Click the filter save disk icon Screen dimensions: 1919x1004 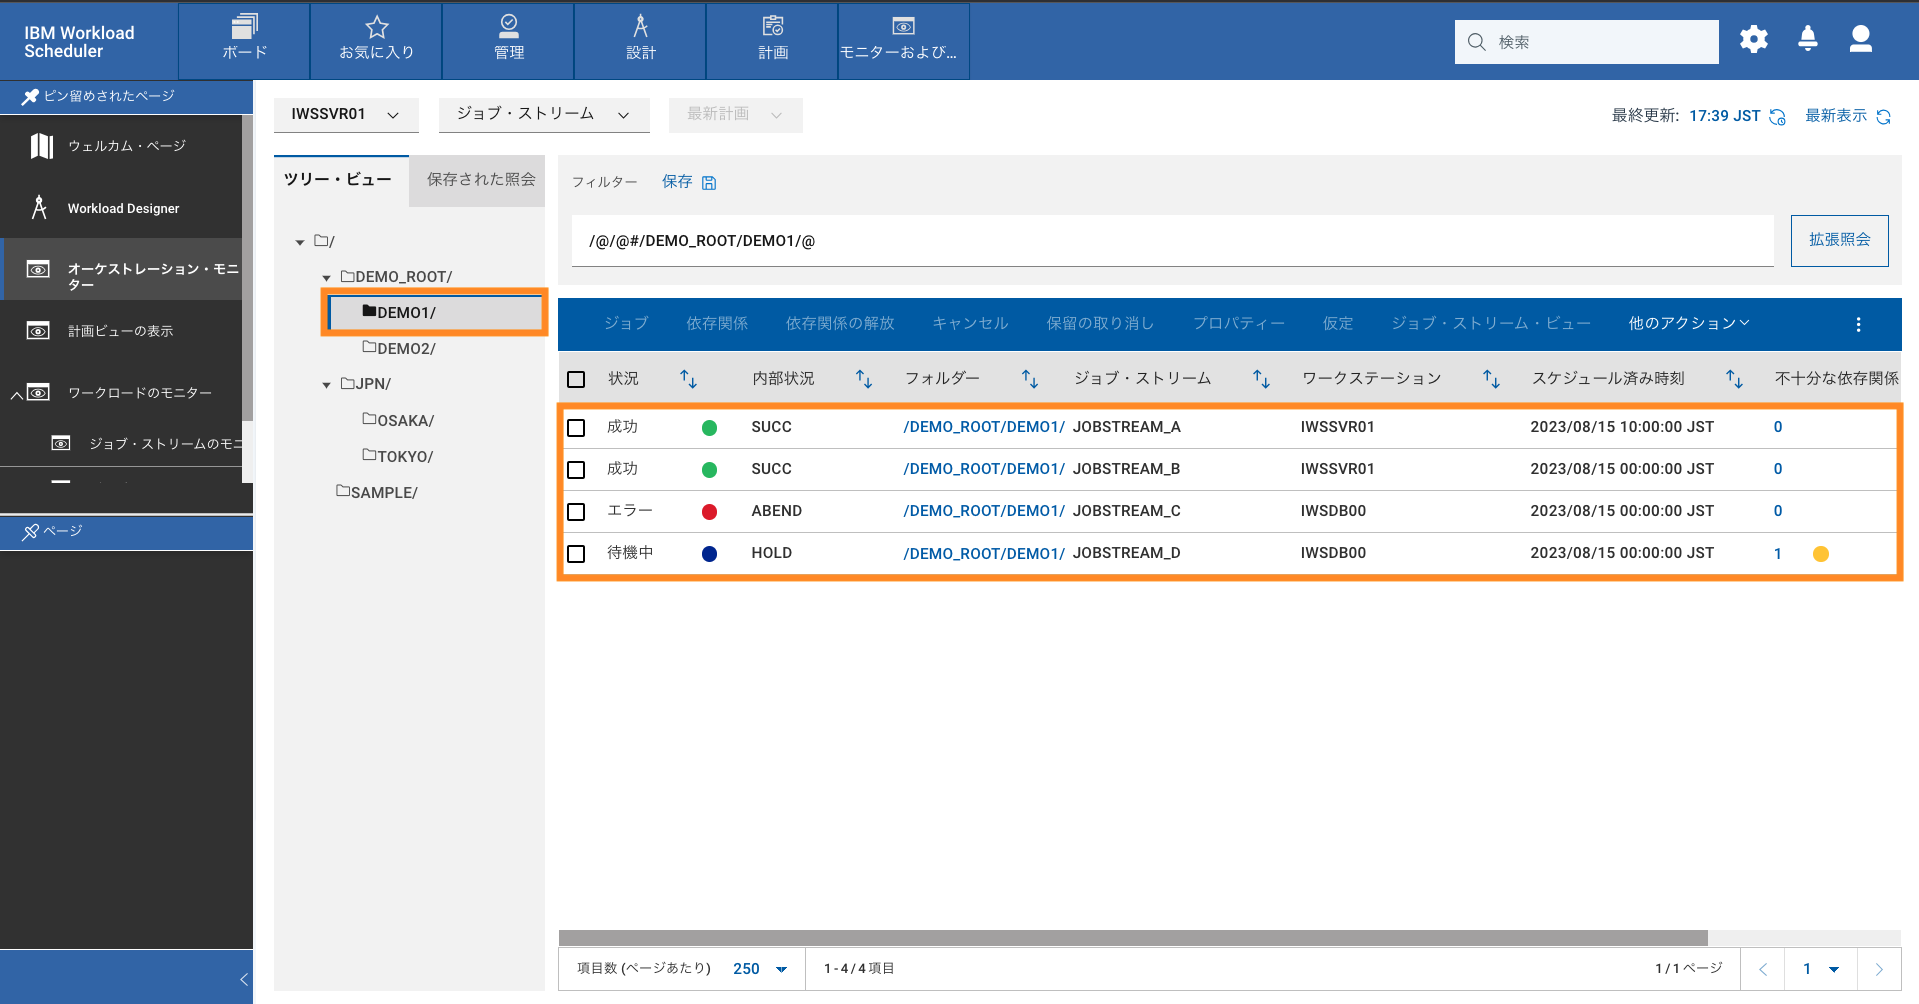(x=709, y=183)
